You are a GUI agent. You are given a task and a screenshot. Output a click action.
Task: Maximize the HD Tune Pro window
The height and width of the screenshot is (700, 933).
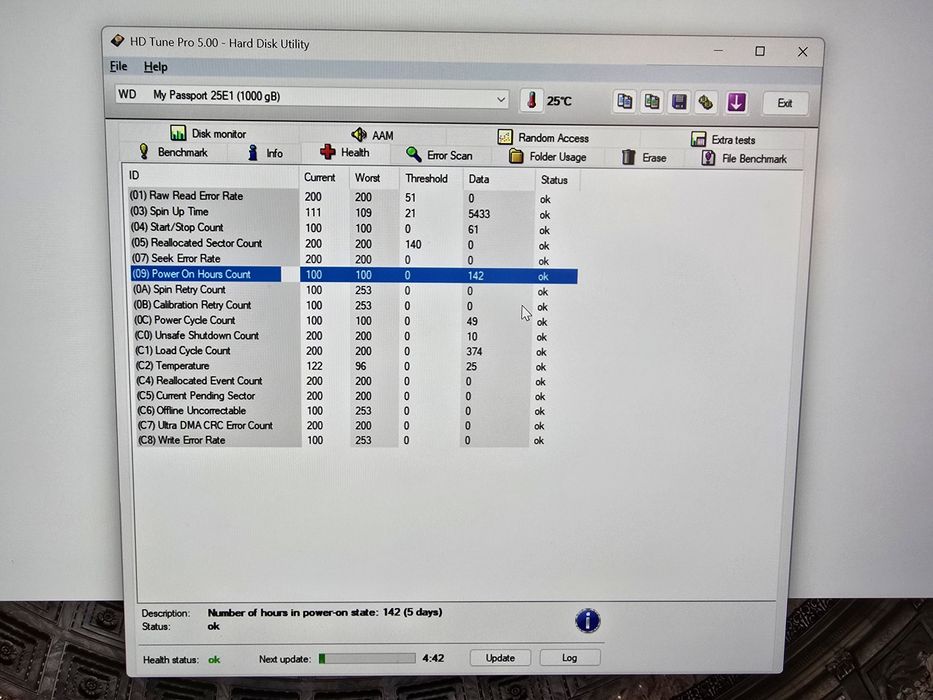pyautogui.click(x=760, y=51)
